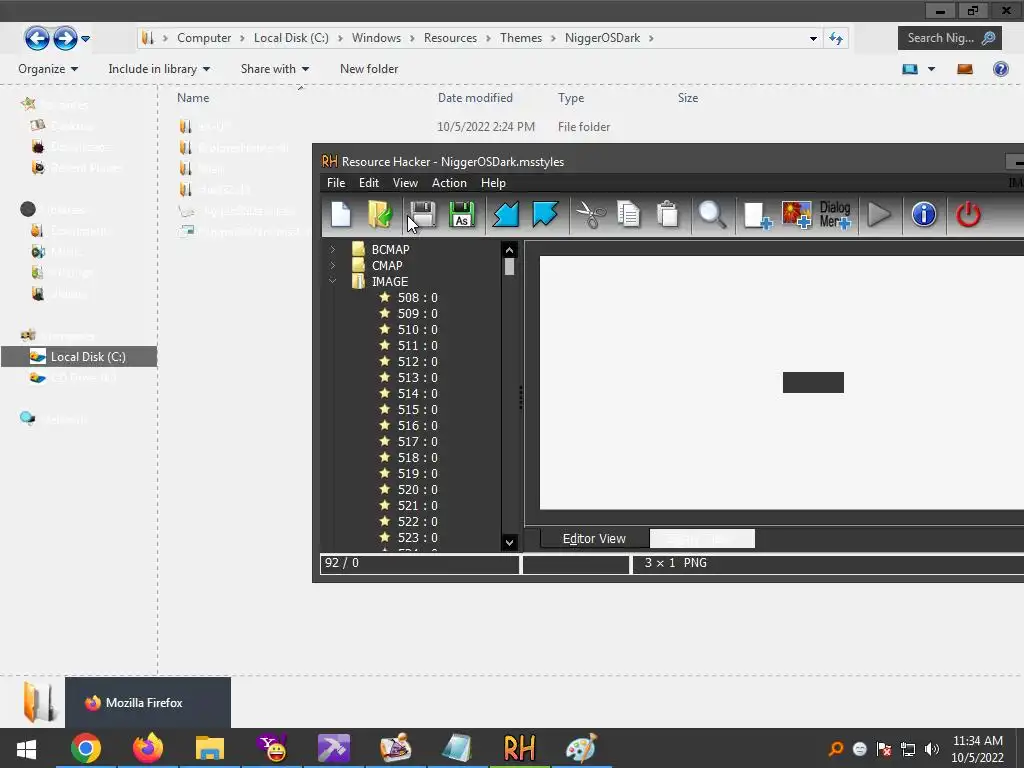This screenshot has width=1024, height=768.
Task: Open a file using the folder icon in Resource Hacker
Action: 380,214
